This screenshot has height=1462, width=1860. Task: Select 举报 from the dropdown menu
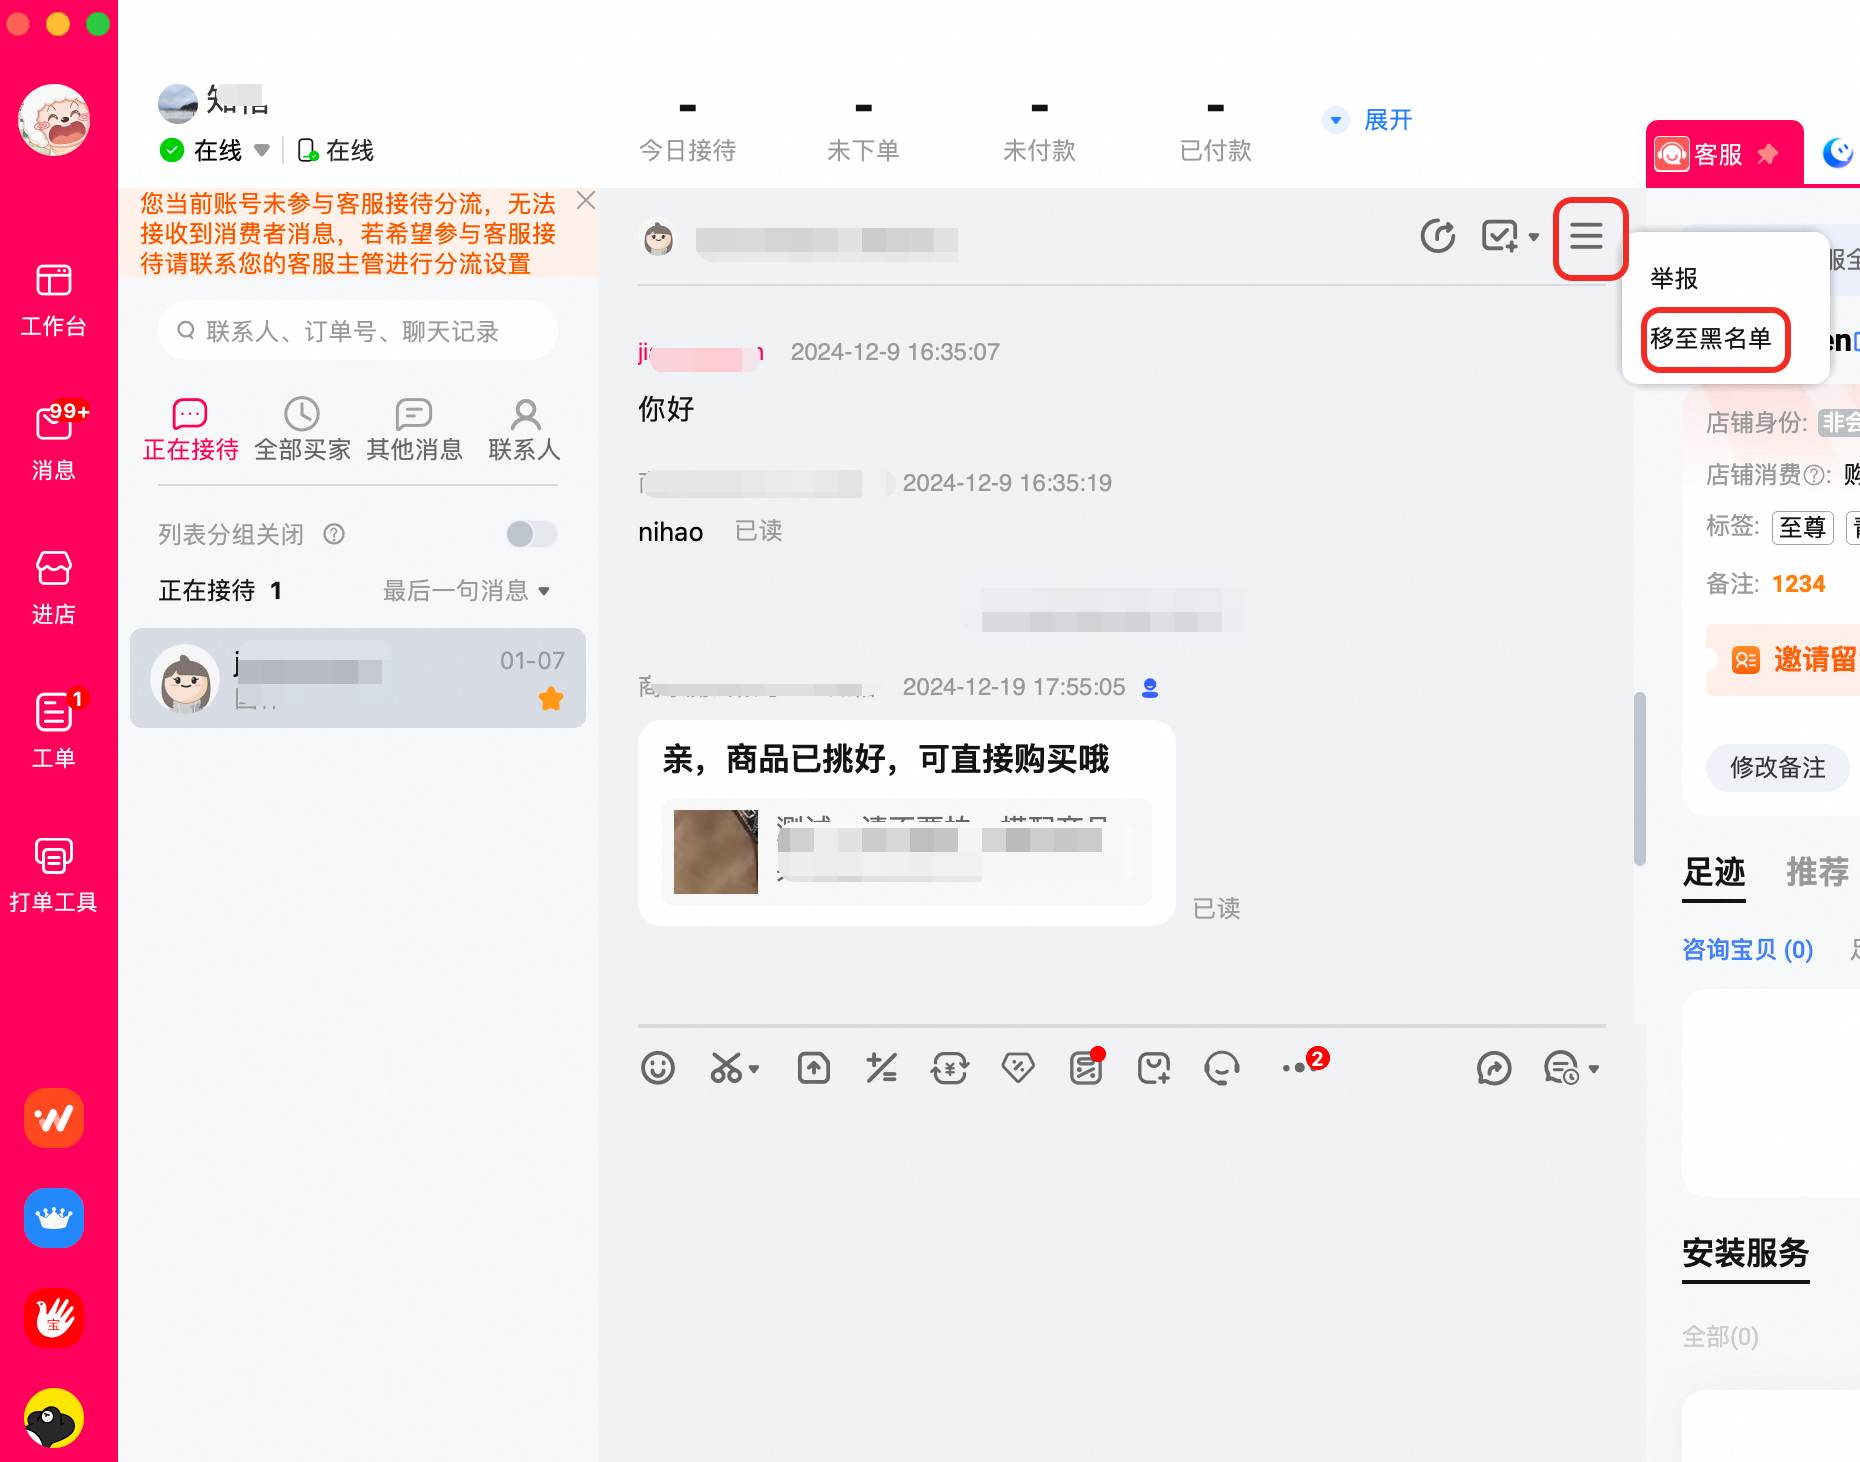pos(1674,279)
